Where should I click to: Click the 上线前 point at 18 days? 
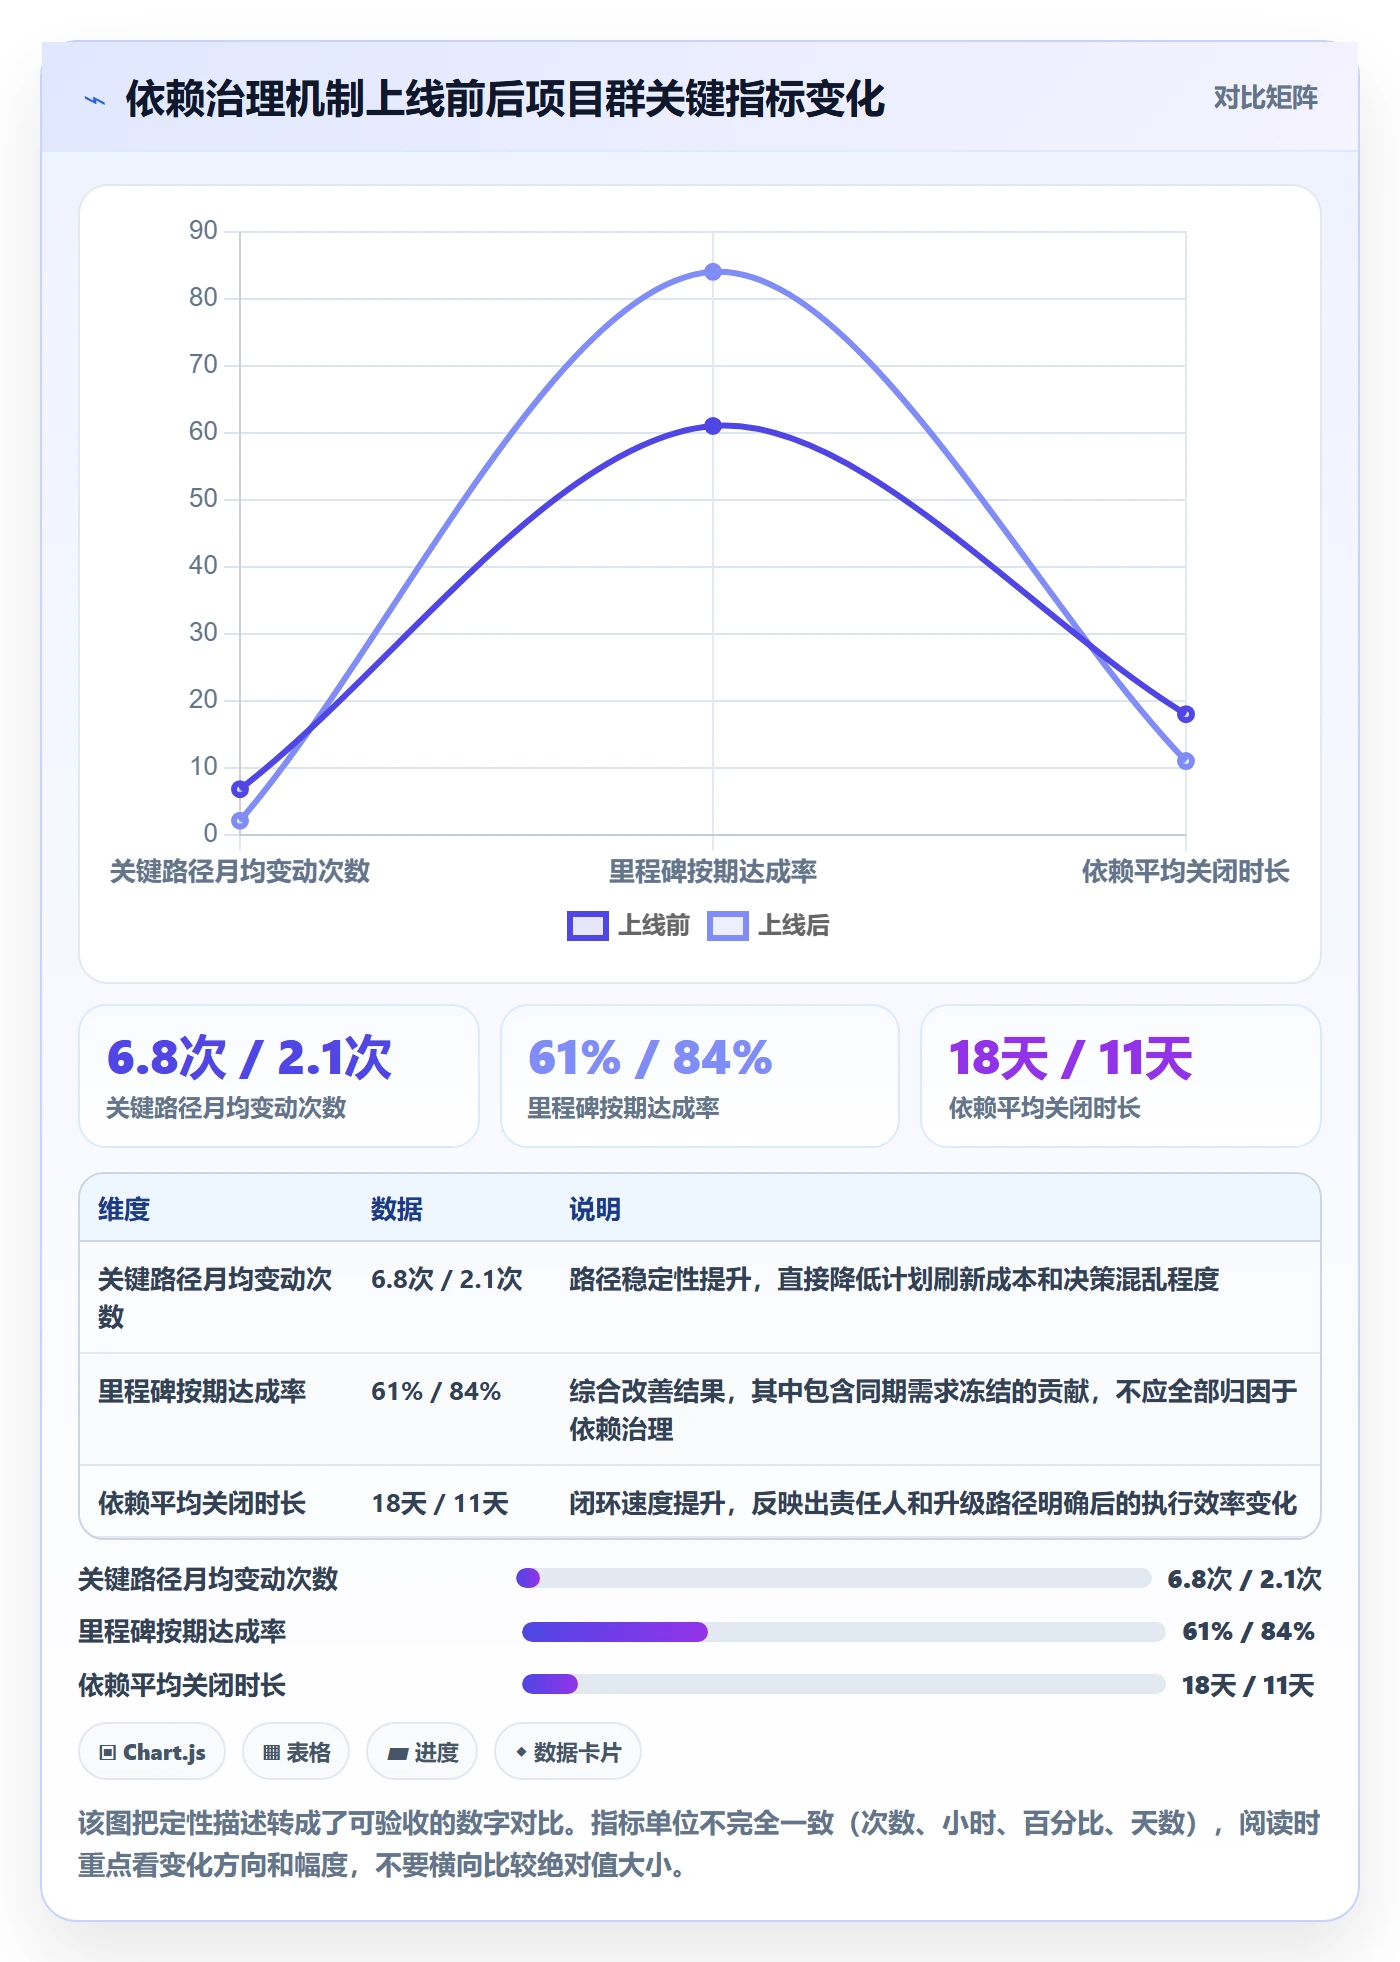point(1186,714)
